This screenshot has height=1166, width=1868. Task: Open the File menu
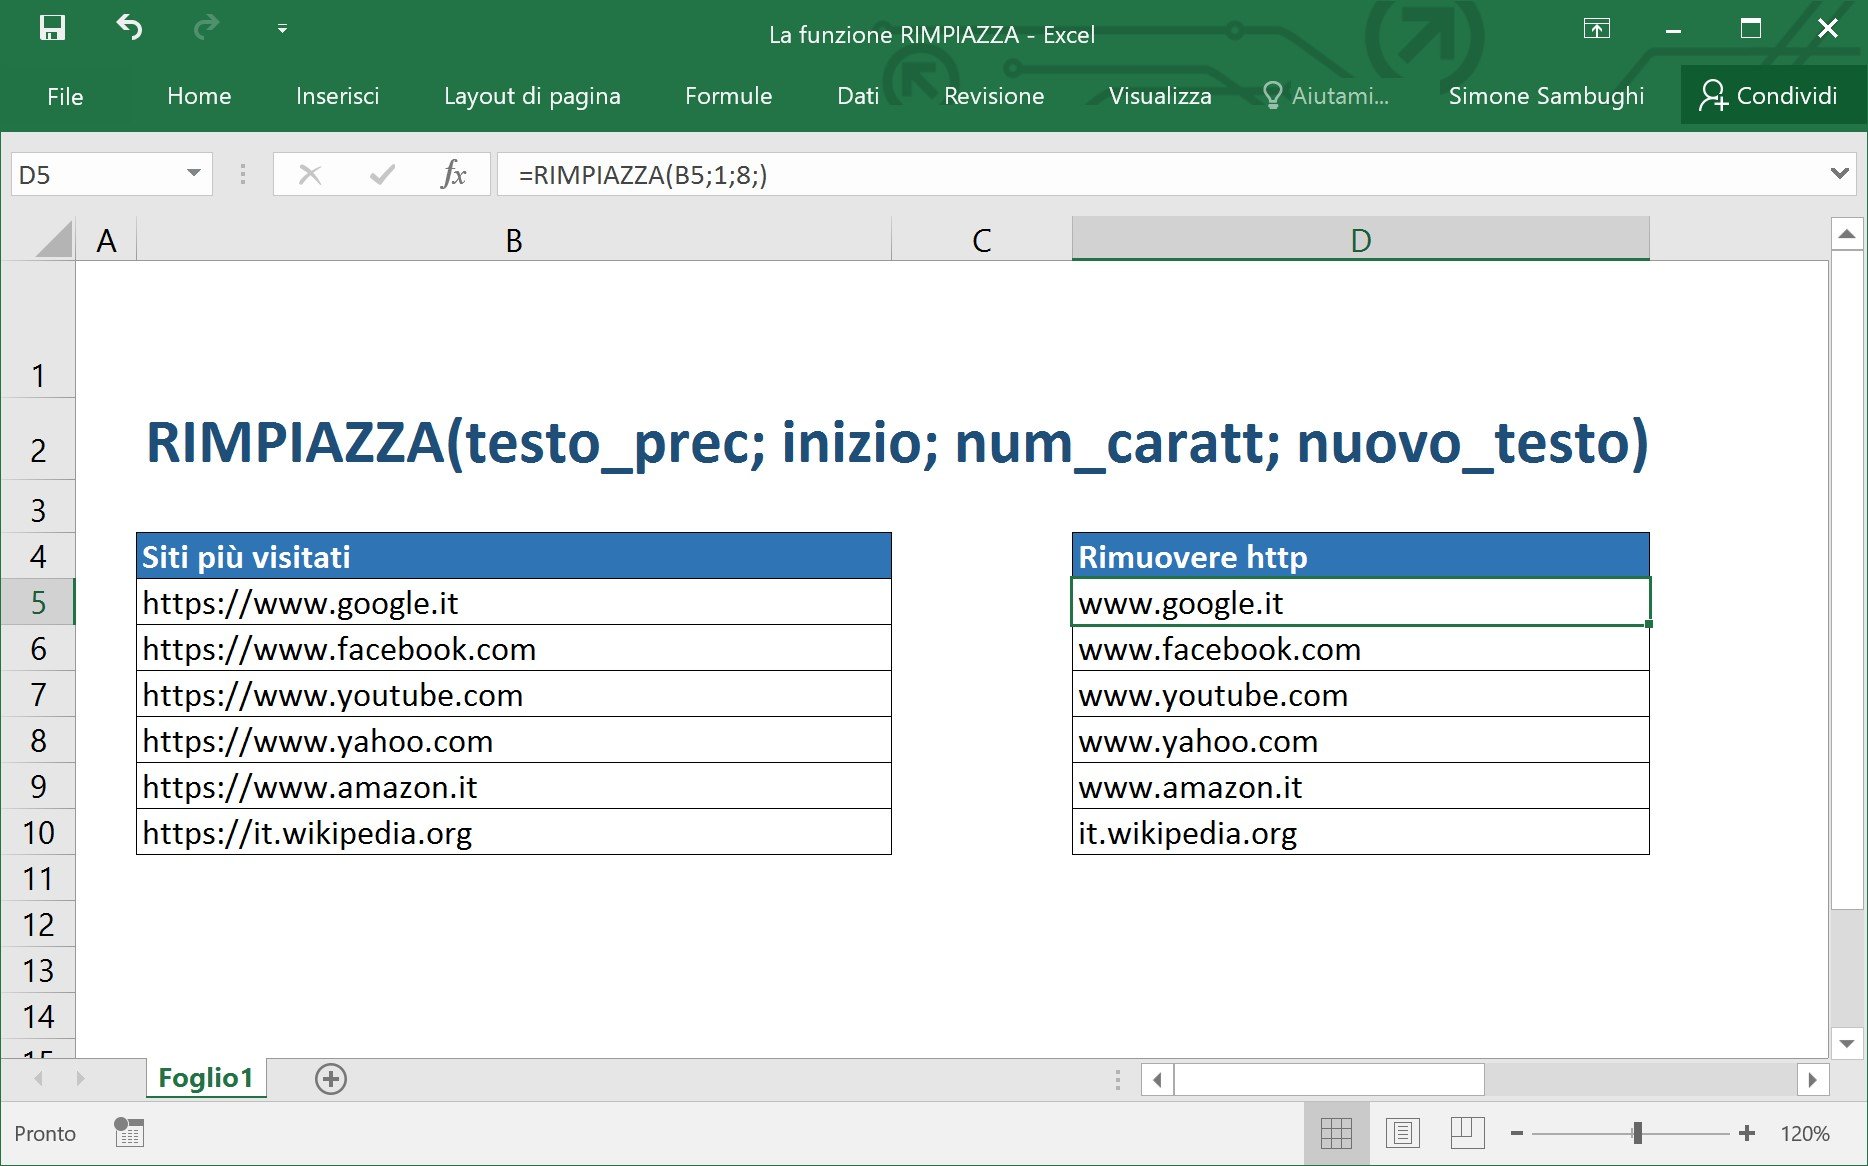point(65,96)
